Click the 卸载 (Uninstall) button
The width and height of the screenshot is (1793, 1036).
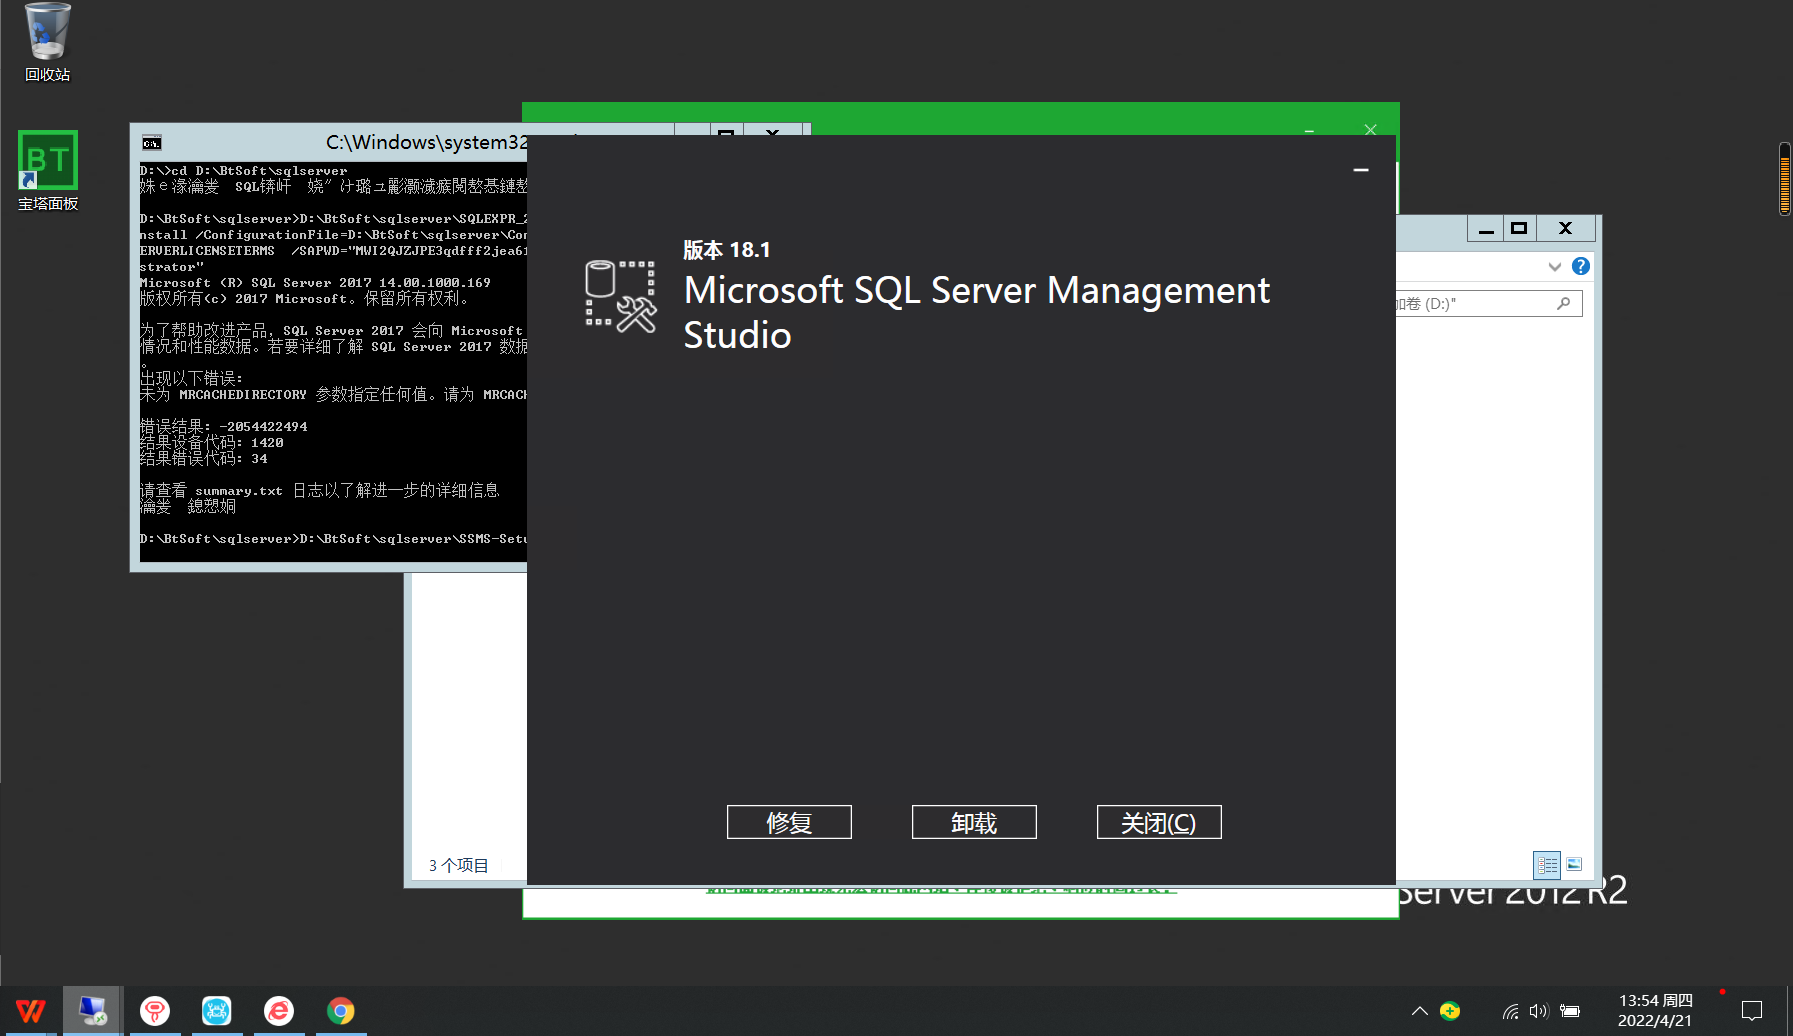click(x=974, y=822)
